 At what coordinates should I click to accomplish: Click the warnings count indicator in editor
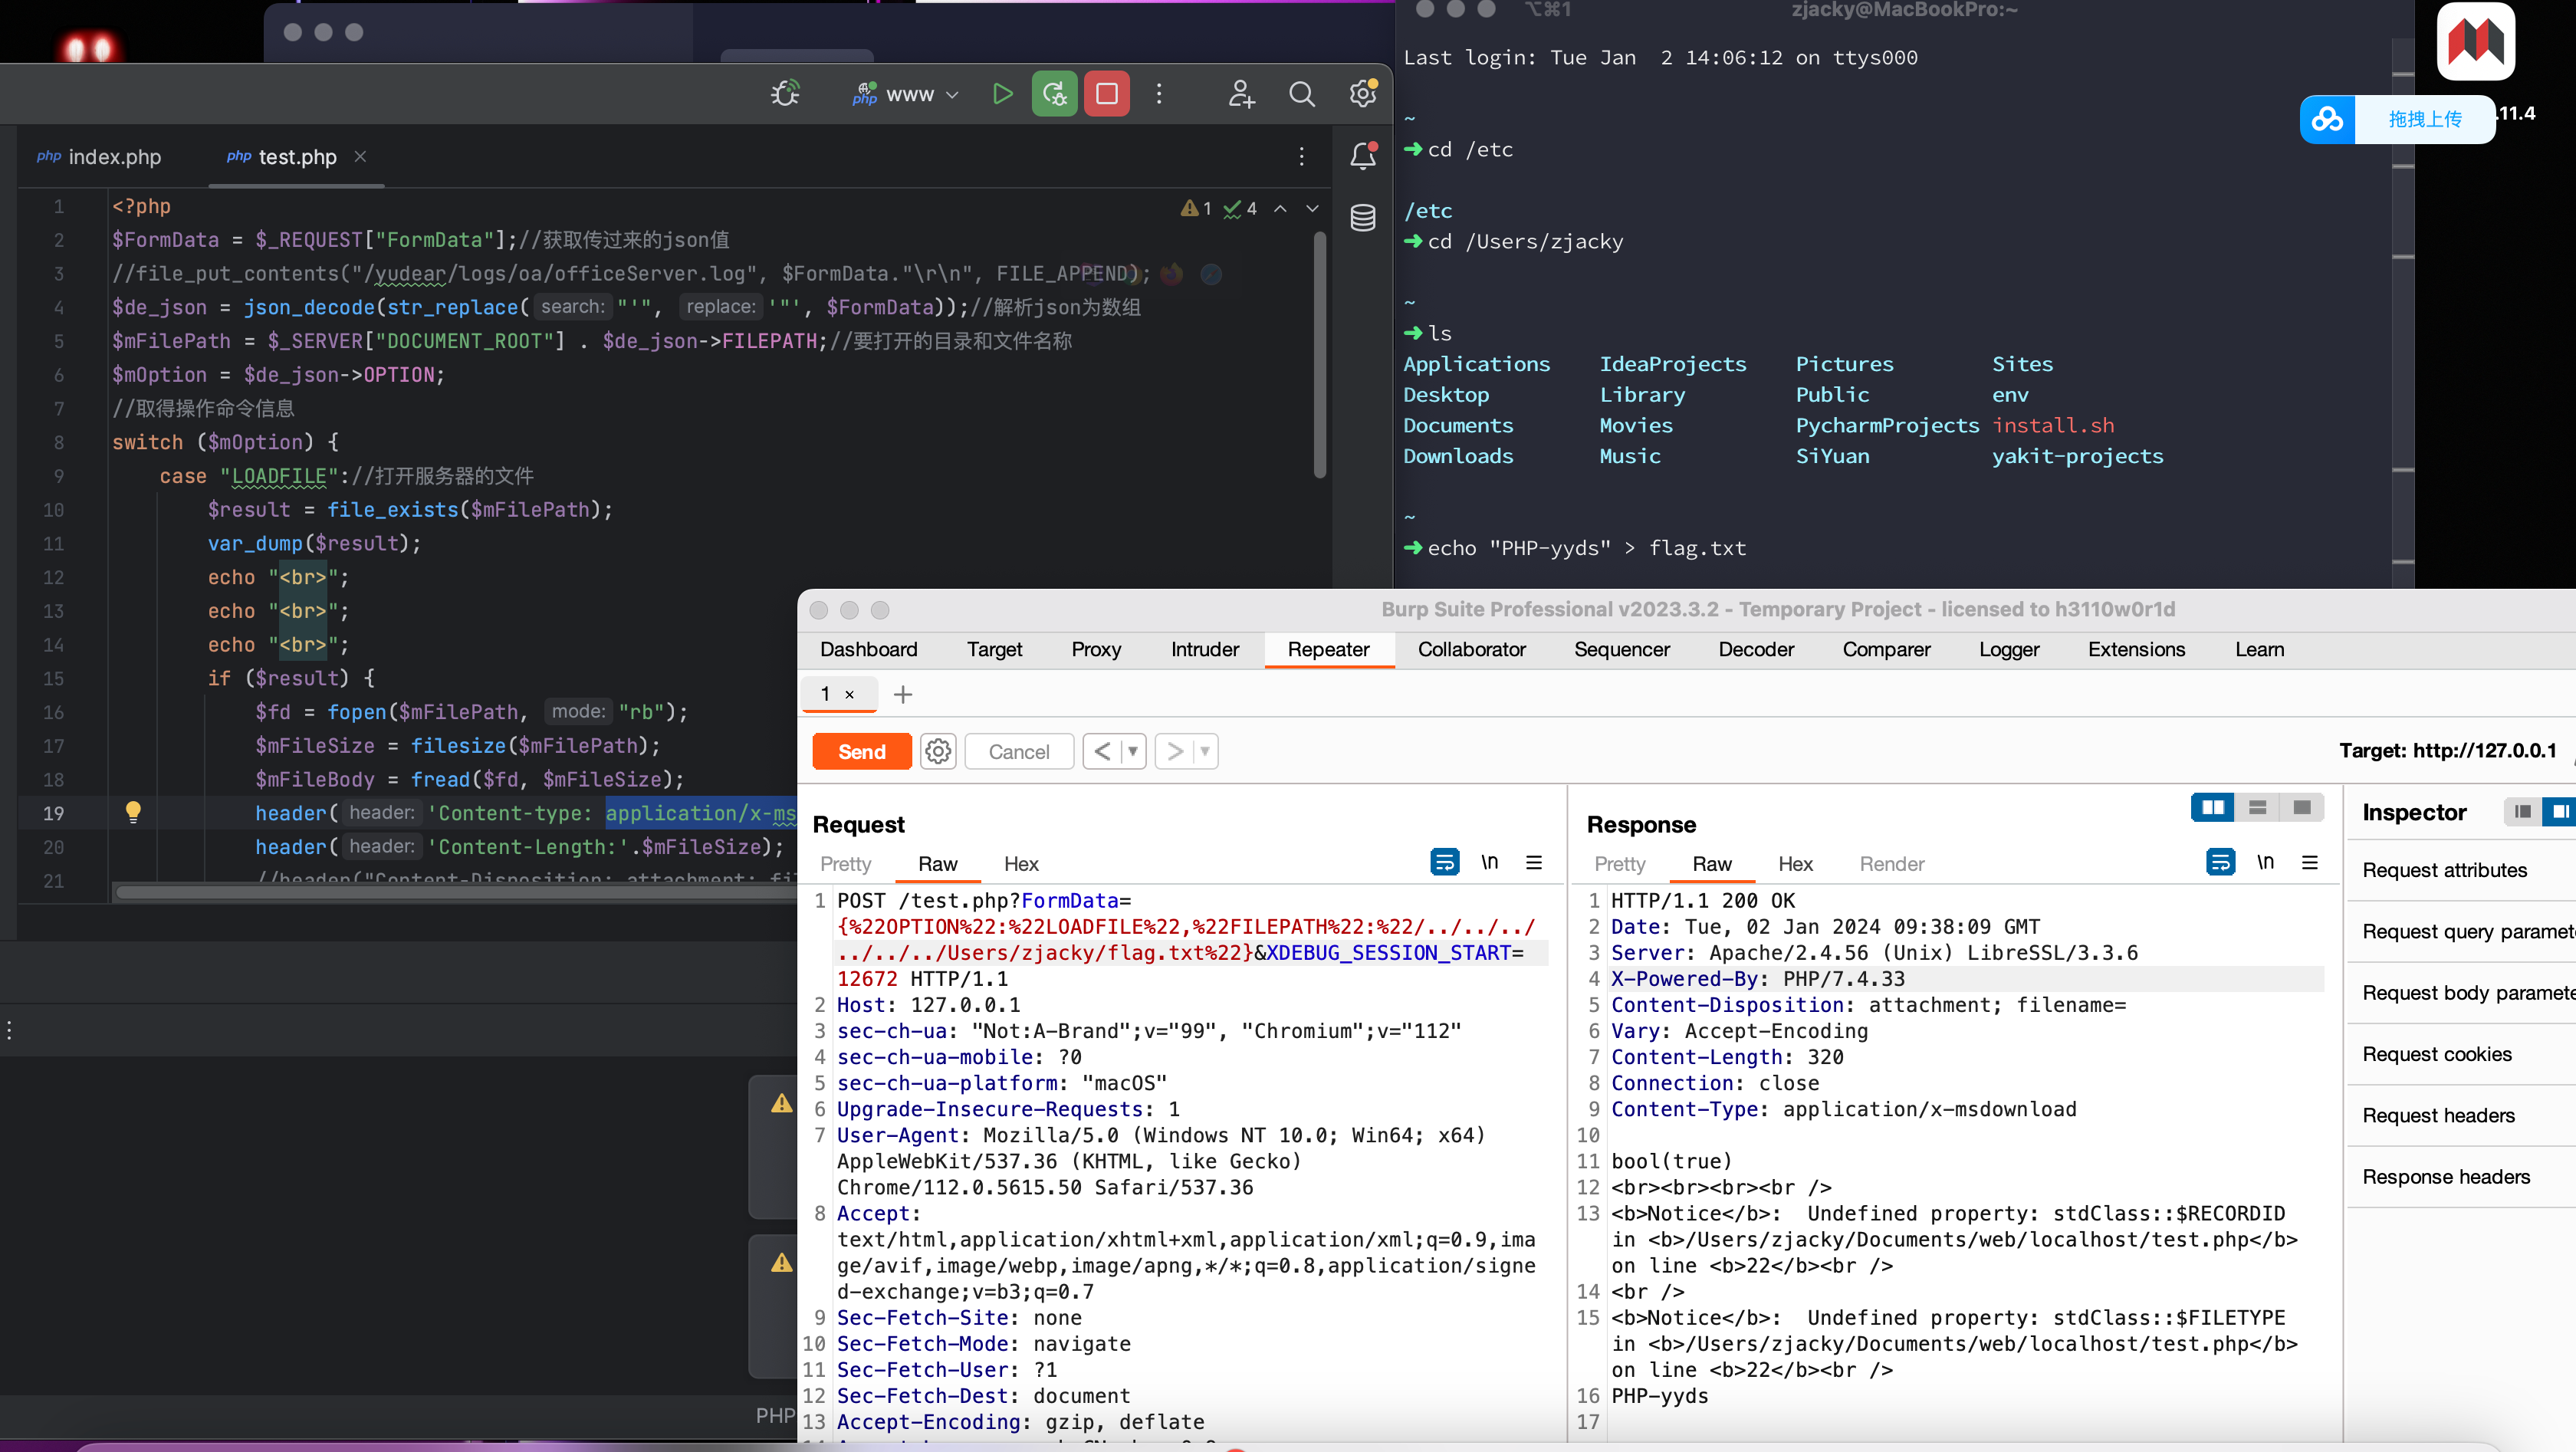[x=1196, y=208]
